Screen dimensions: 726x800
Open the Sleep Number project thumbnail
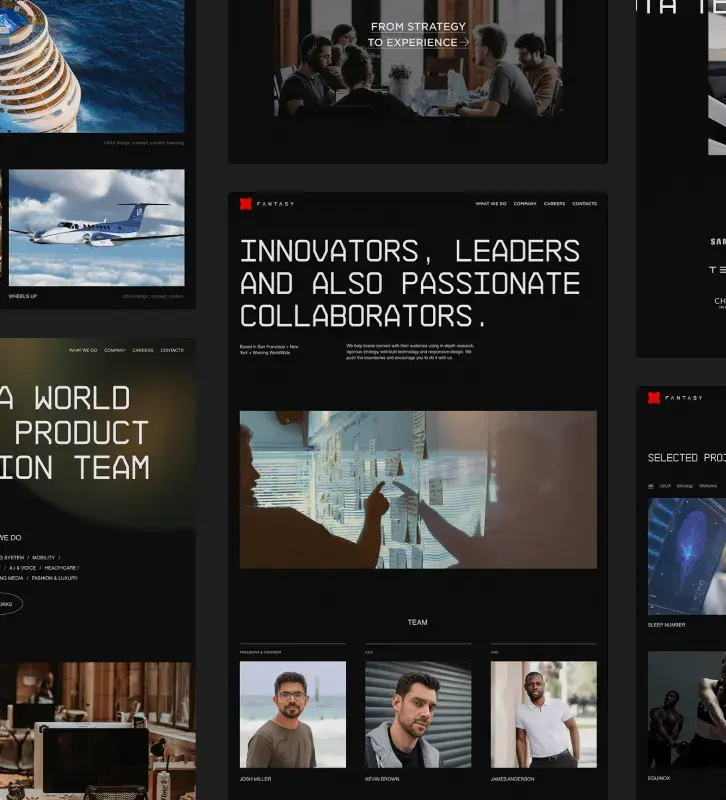pyautogui.click(x=687, y=556)
